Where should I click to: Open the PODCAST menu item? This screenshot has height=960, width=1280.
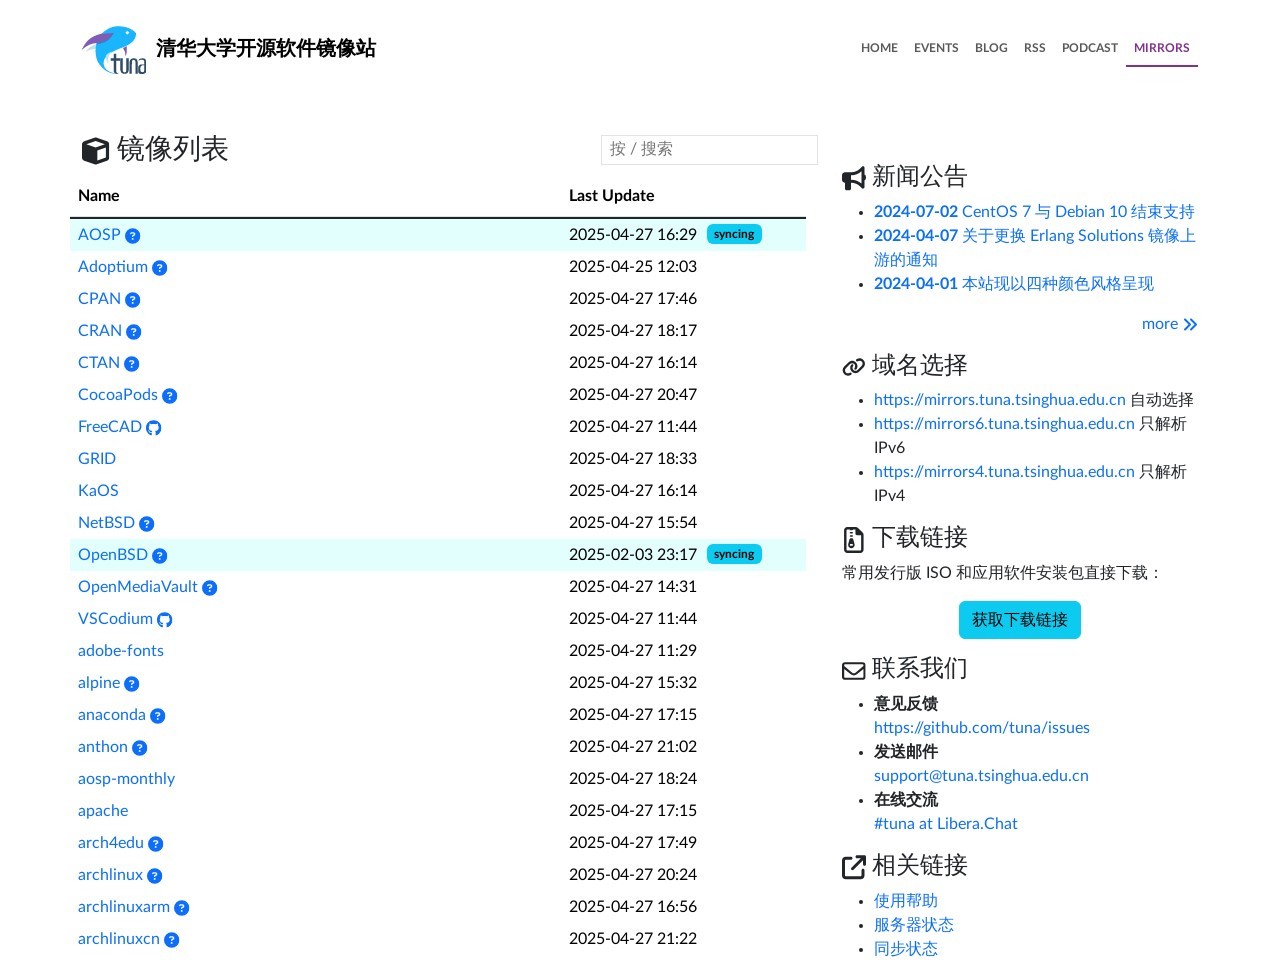click(x=1090, y=48)
